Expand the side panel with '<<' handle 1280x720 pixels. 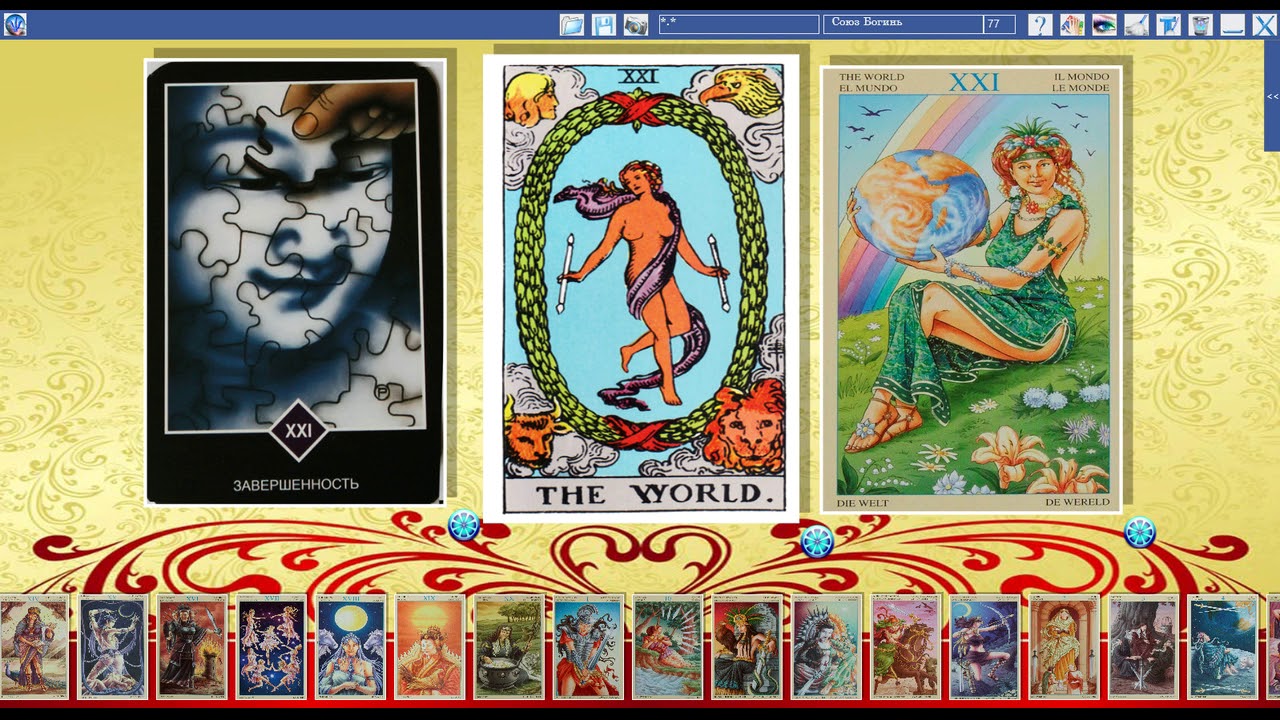click(1272, 96)
